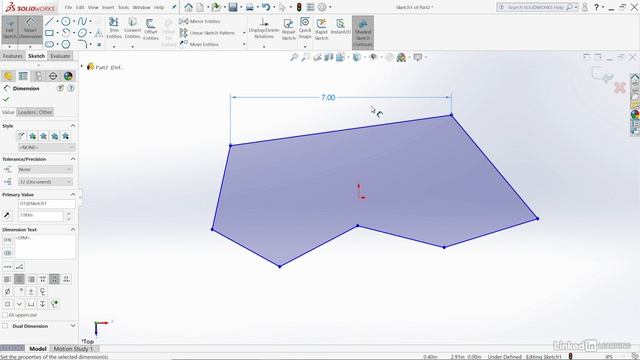The height and width of the screenshot is (360, 640).
Task: Select the Sketch Fillet tool
Action: (82, 44)
